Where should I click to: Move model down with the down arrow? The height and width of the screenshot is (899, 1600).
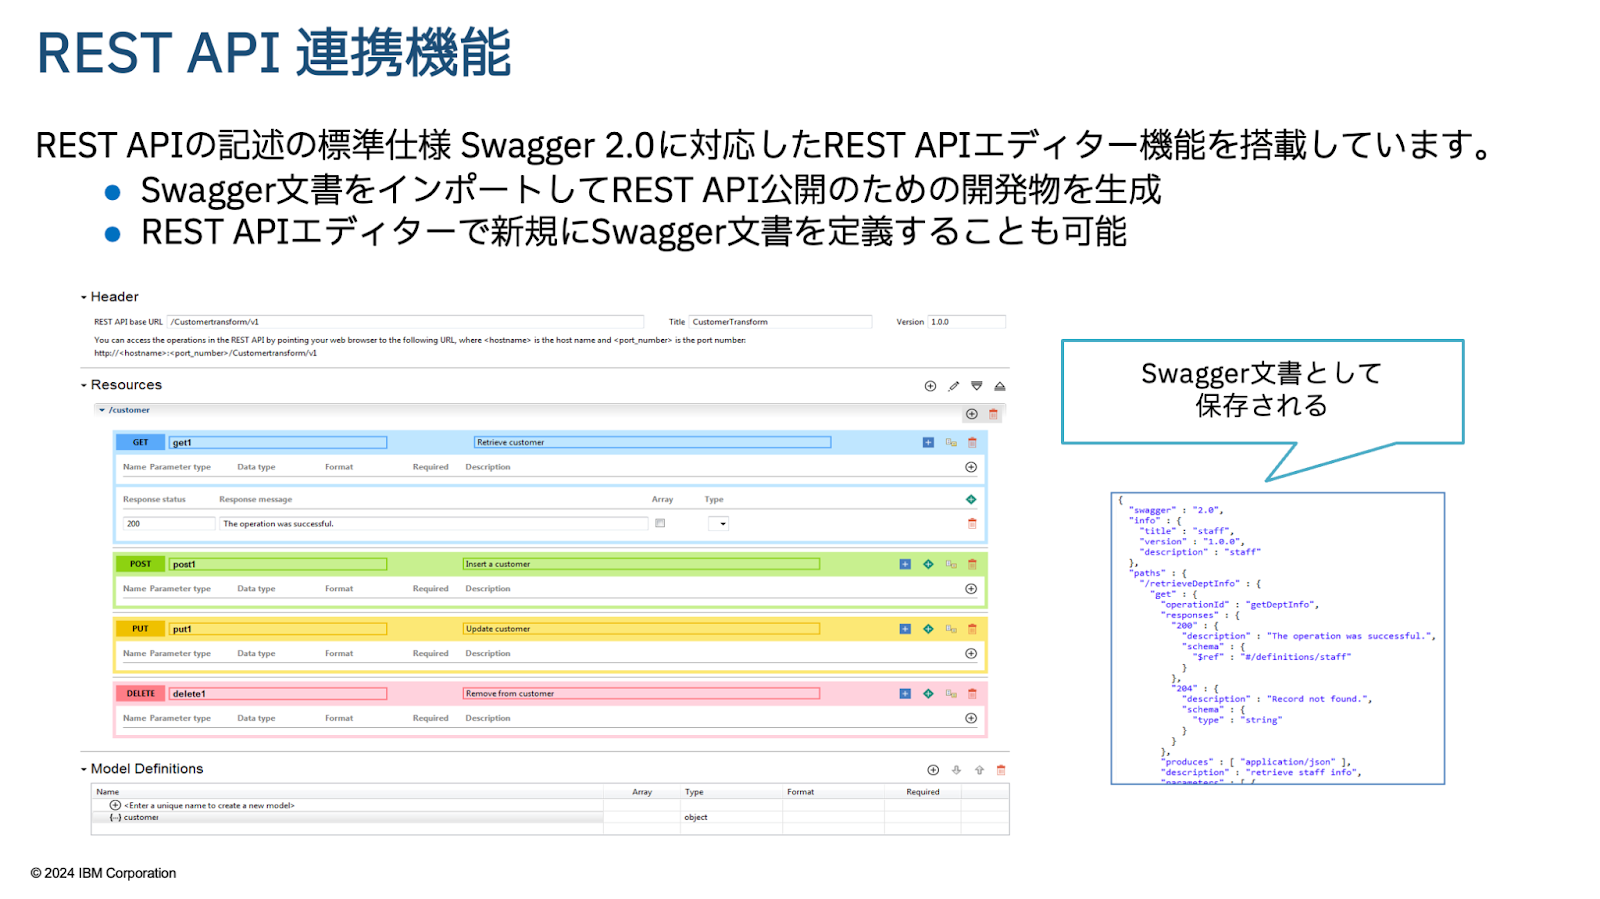[x=956, y=770]
